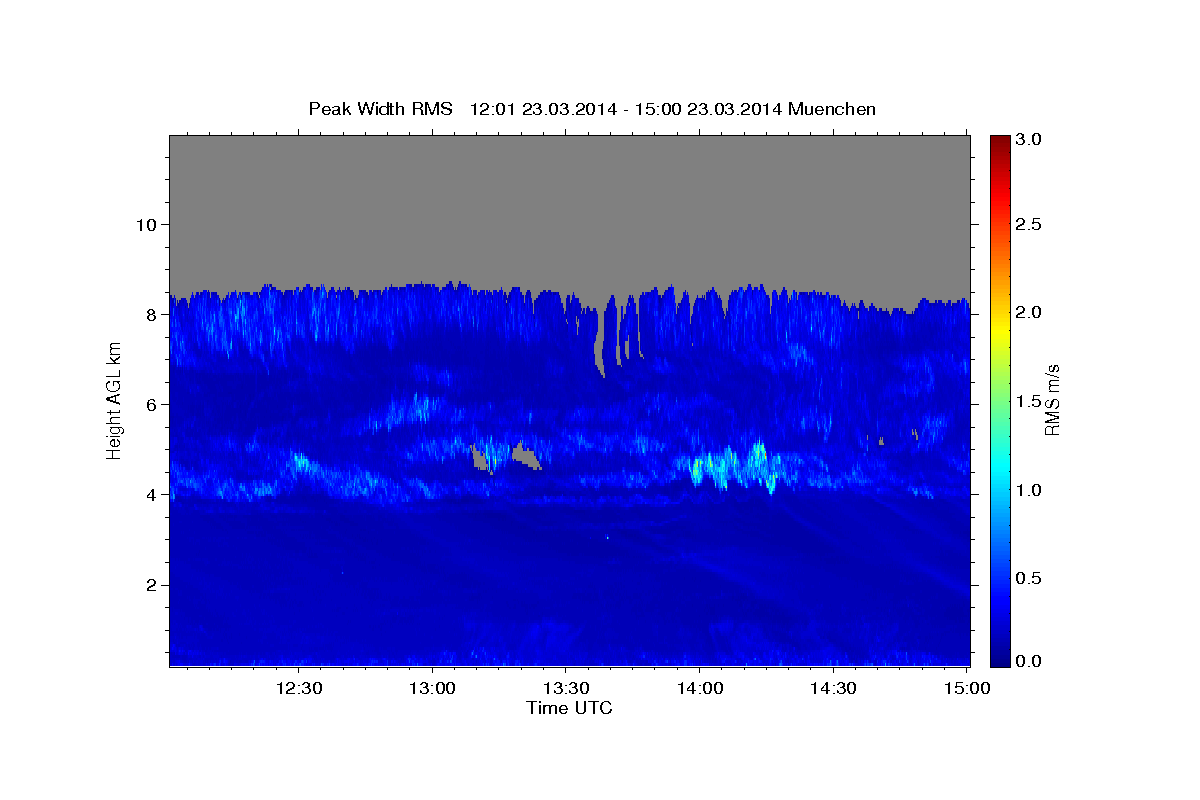
Task: Click the '14:00' time tick label
Action: (700, 689)
